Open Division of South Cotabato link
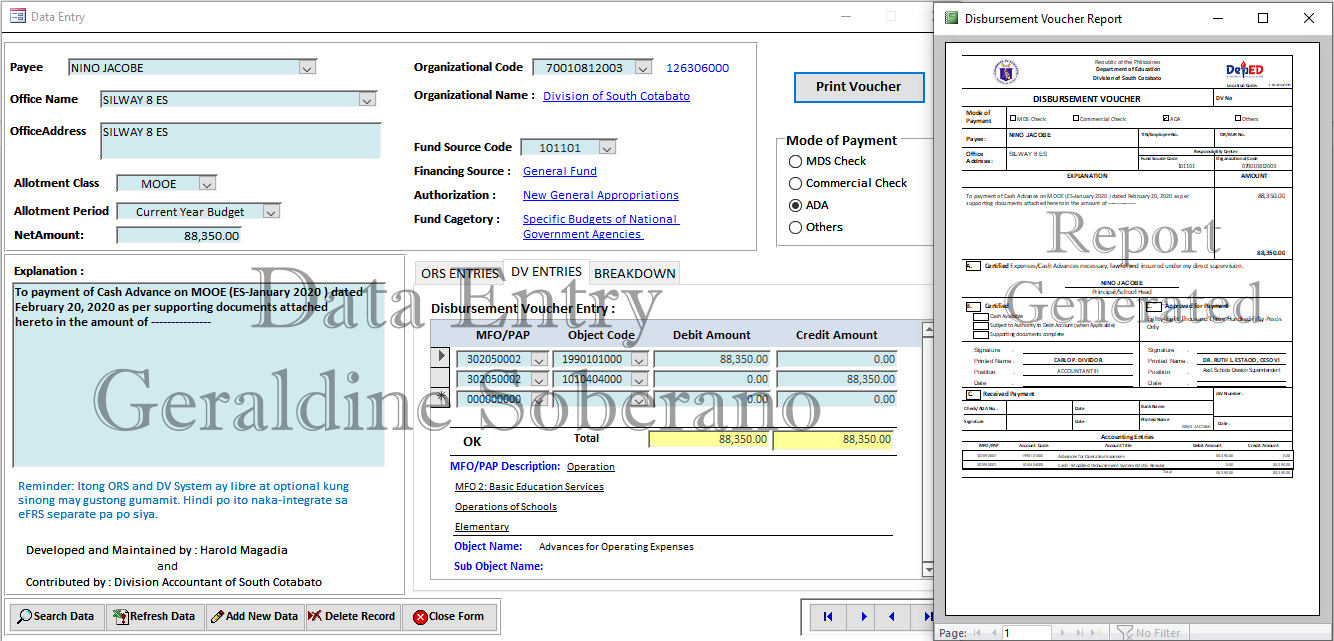Viewport: 1334px width, 641px height. tap(616, 96)
